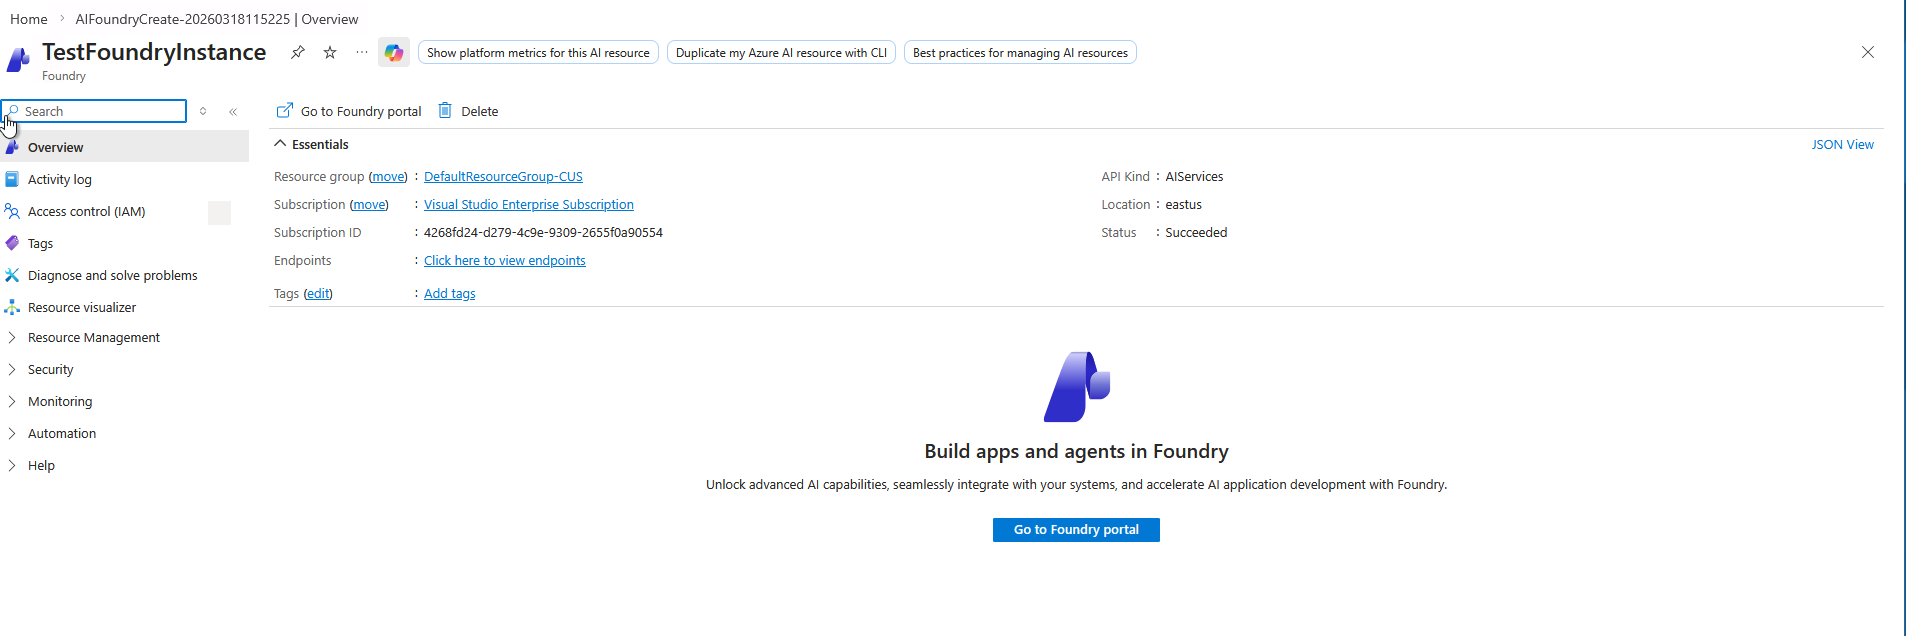
Task: Expand the Security section
Action: coord(51,369)
